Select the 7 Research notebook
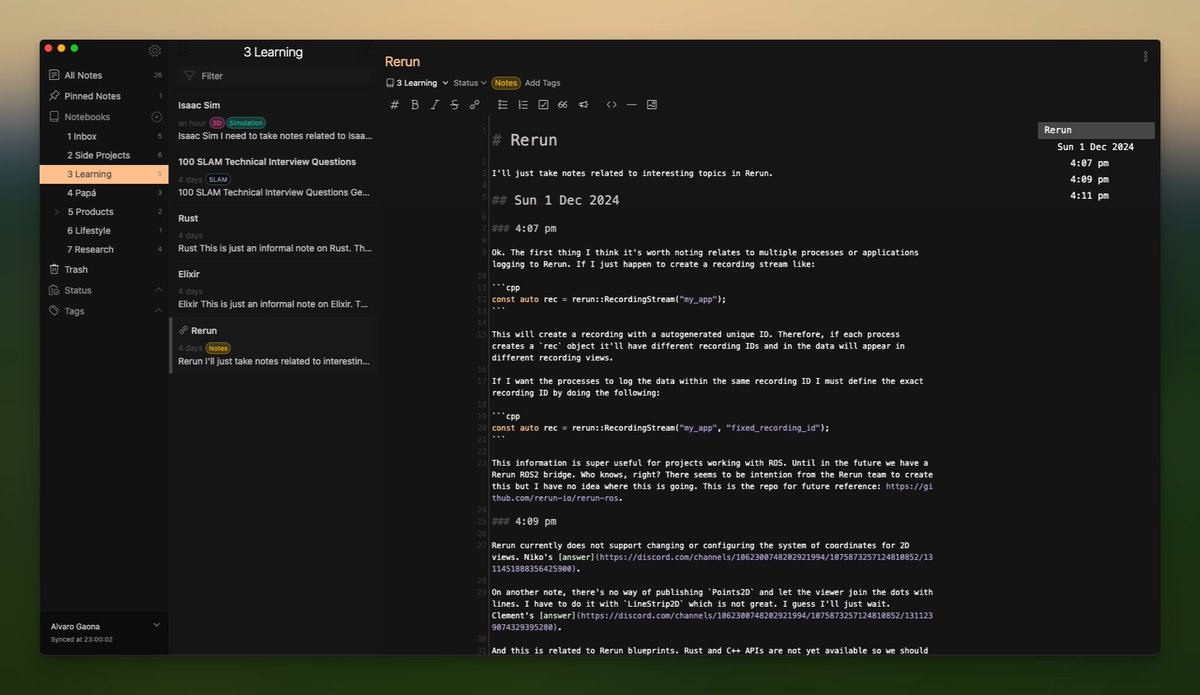 pyautogui.click(x=104, y=250)
